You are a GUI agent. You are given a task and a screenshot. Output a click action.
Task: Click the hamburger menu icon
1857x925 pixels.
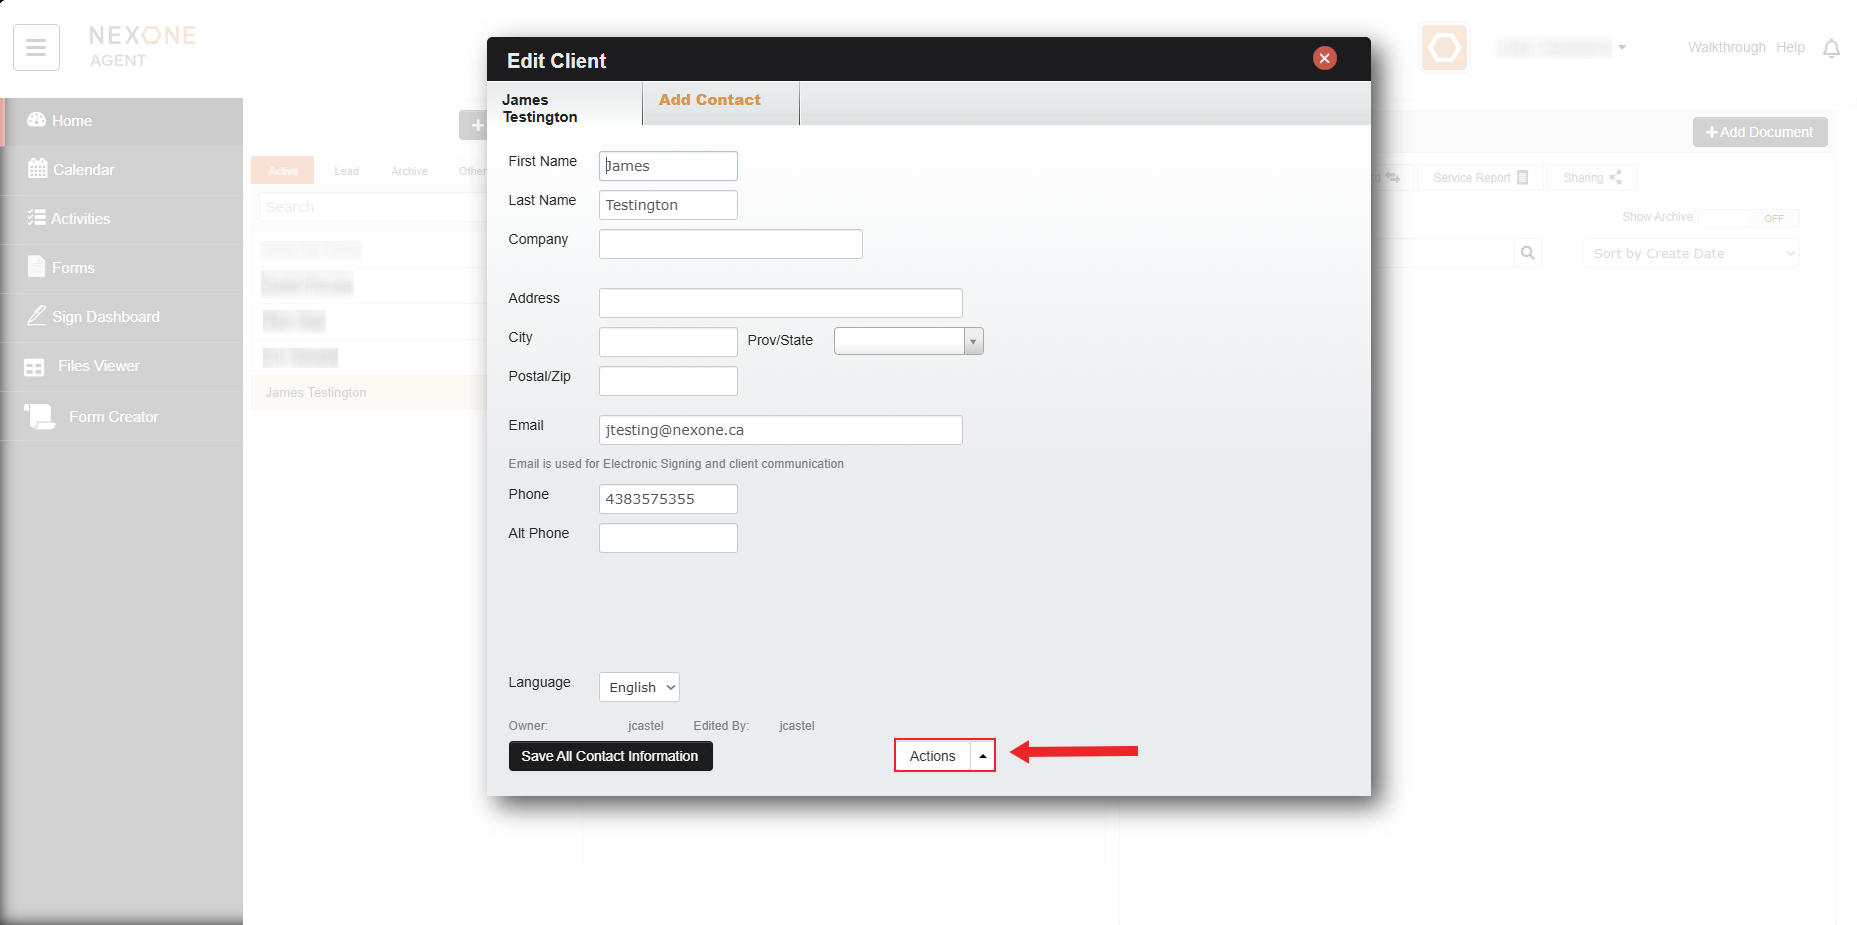click(36, 48)
